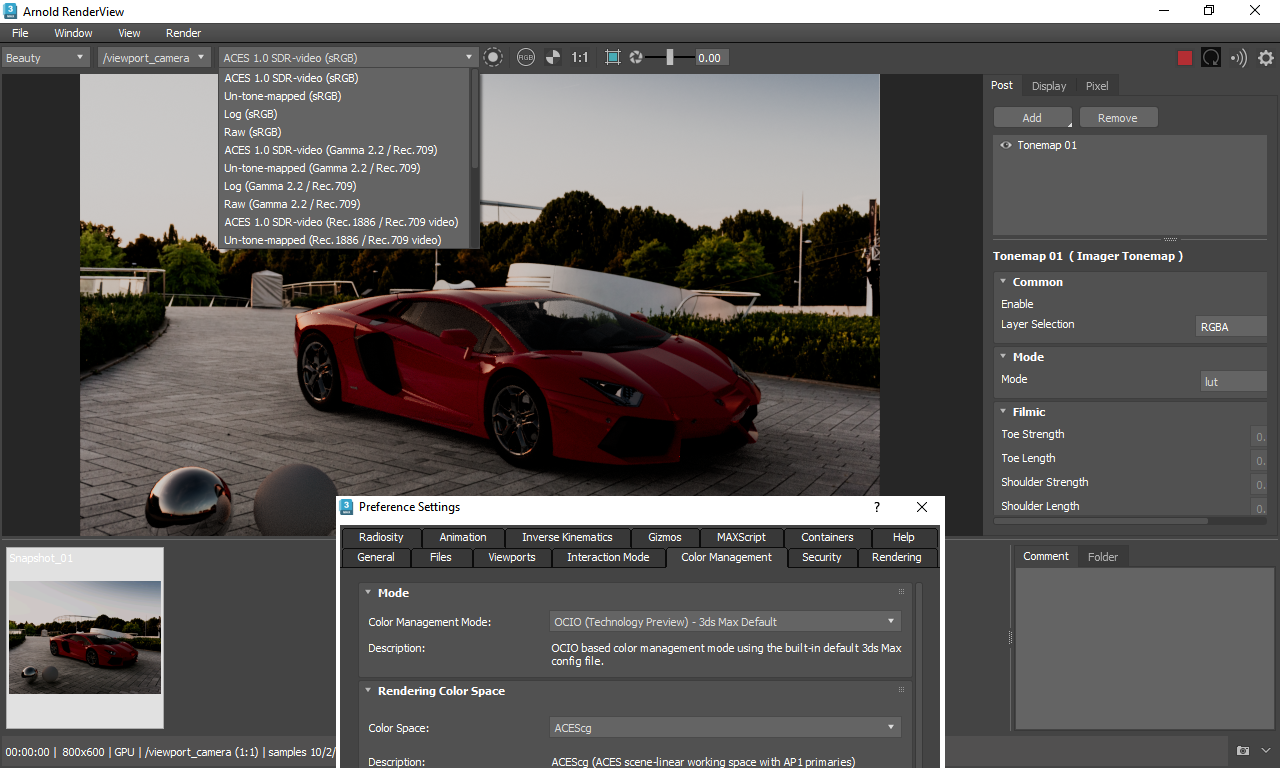Image resolution: width=1280 pixels, height=768 pixels.
Task: Click the red stop render button
Action: click(x=1184, y=57)
